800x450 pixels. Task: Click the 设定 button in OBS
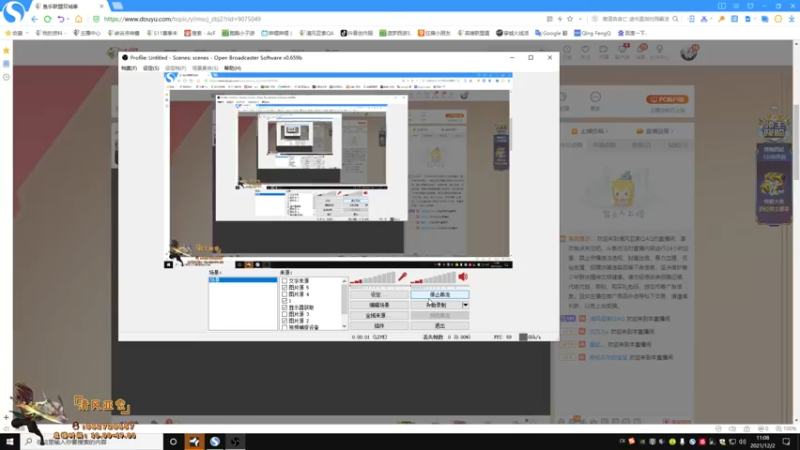[379, 295]
